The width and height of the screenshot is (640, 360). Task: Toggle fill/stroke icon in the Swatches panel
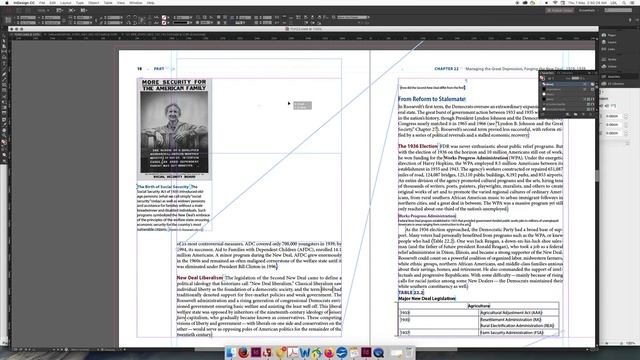[x=542, y=78]
